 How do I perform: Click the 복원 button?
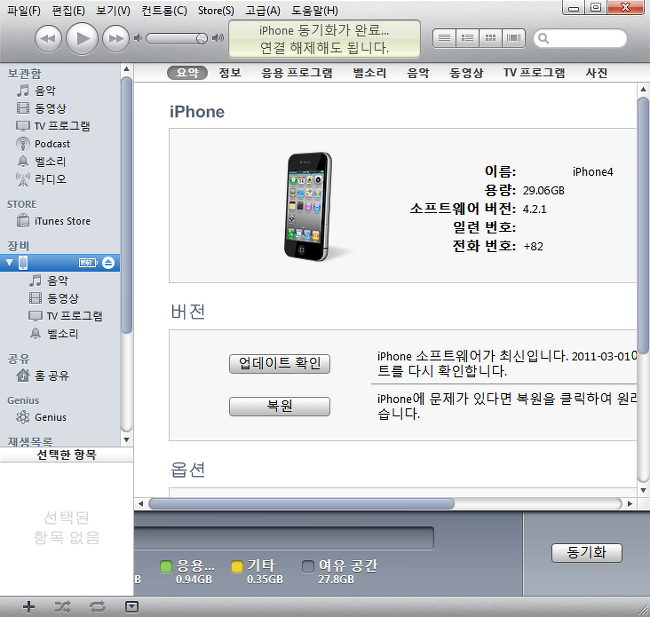pyautogui.click(x=279, y=406)
